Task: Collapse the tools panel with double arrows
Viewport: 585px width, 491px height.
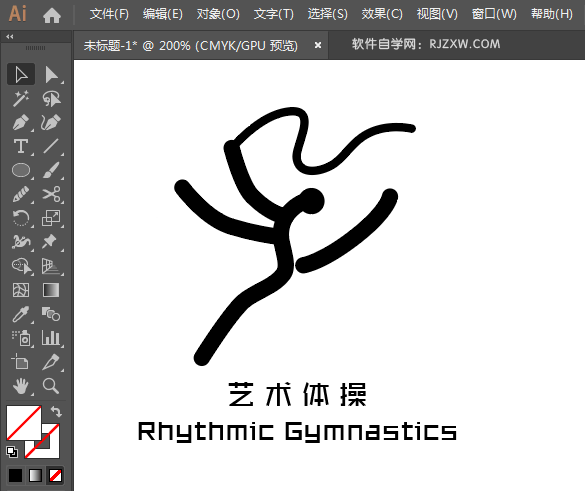Action: [10, 37]
